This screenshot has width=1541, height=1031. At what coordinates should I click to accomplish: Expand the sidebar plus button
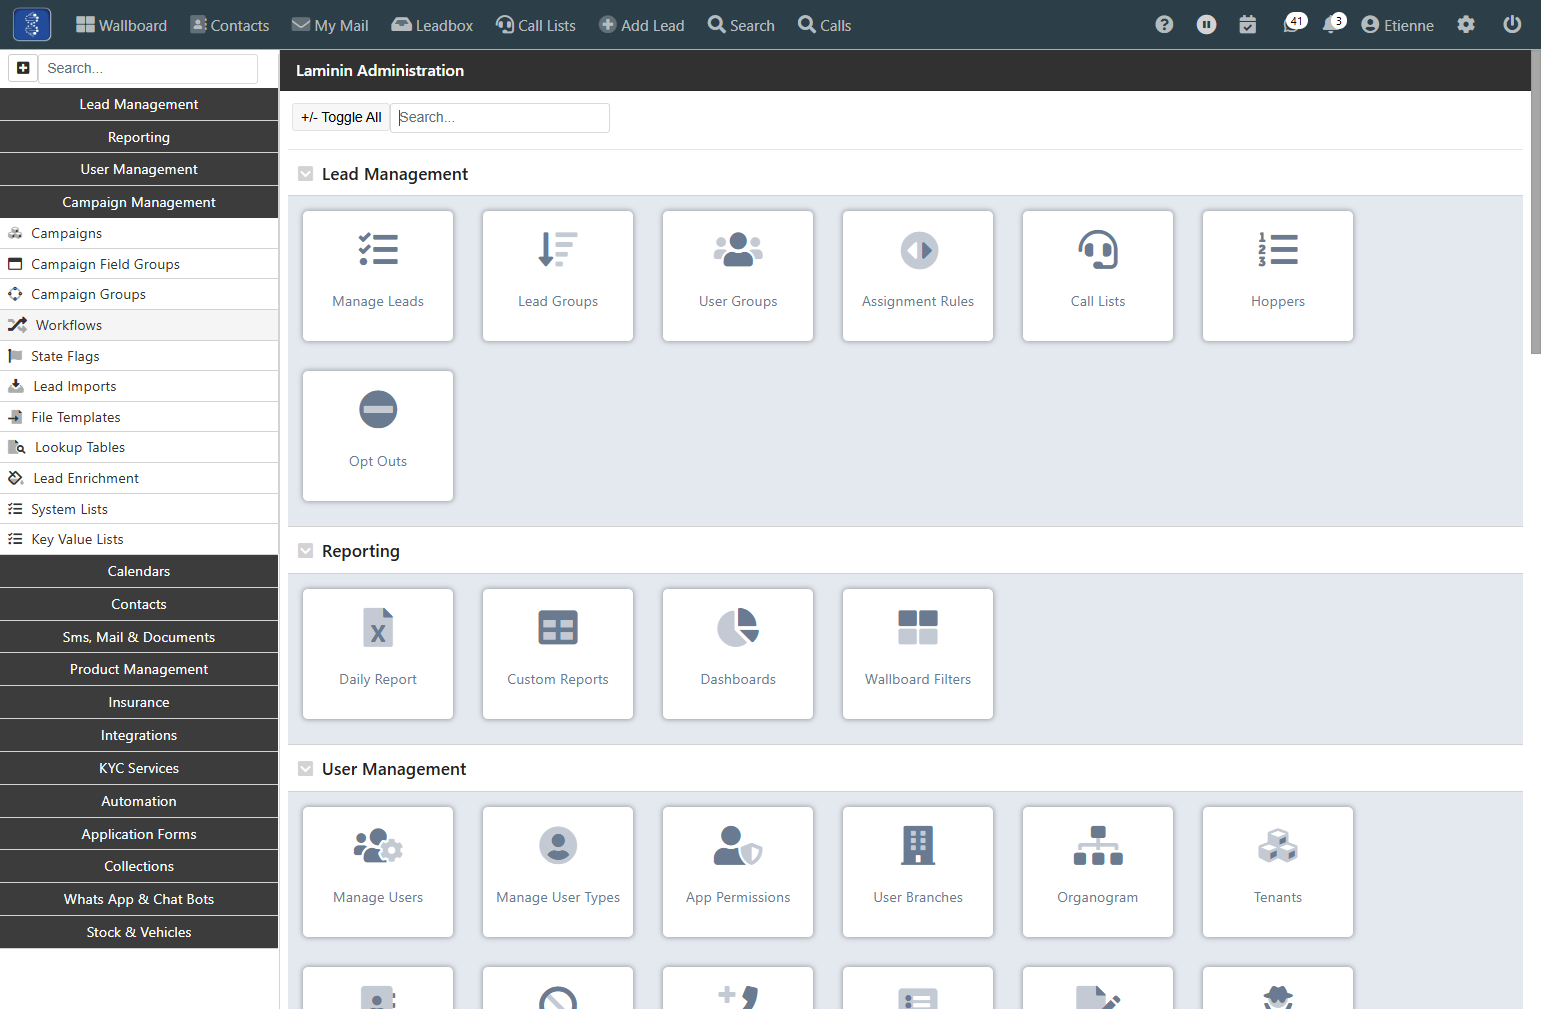(x=23, y=68)
